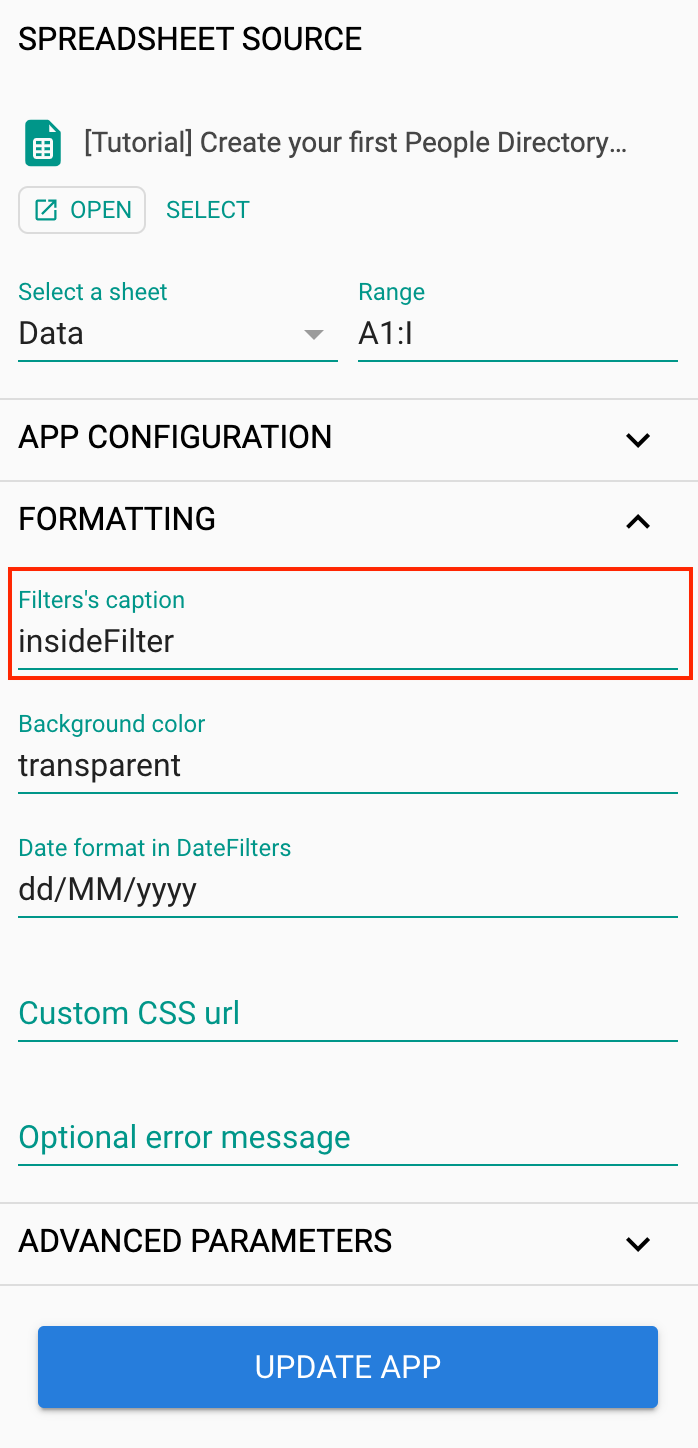Focus the Range field containing A1:I
The width and height of the screenshot is (698, 1448).
click(518, 334)
